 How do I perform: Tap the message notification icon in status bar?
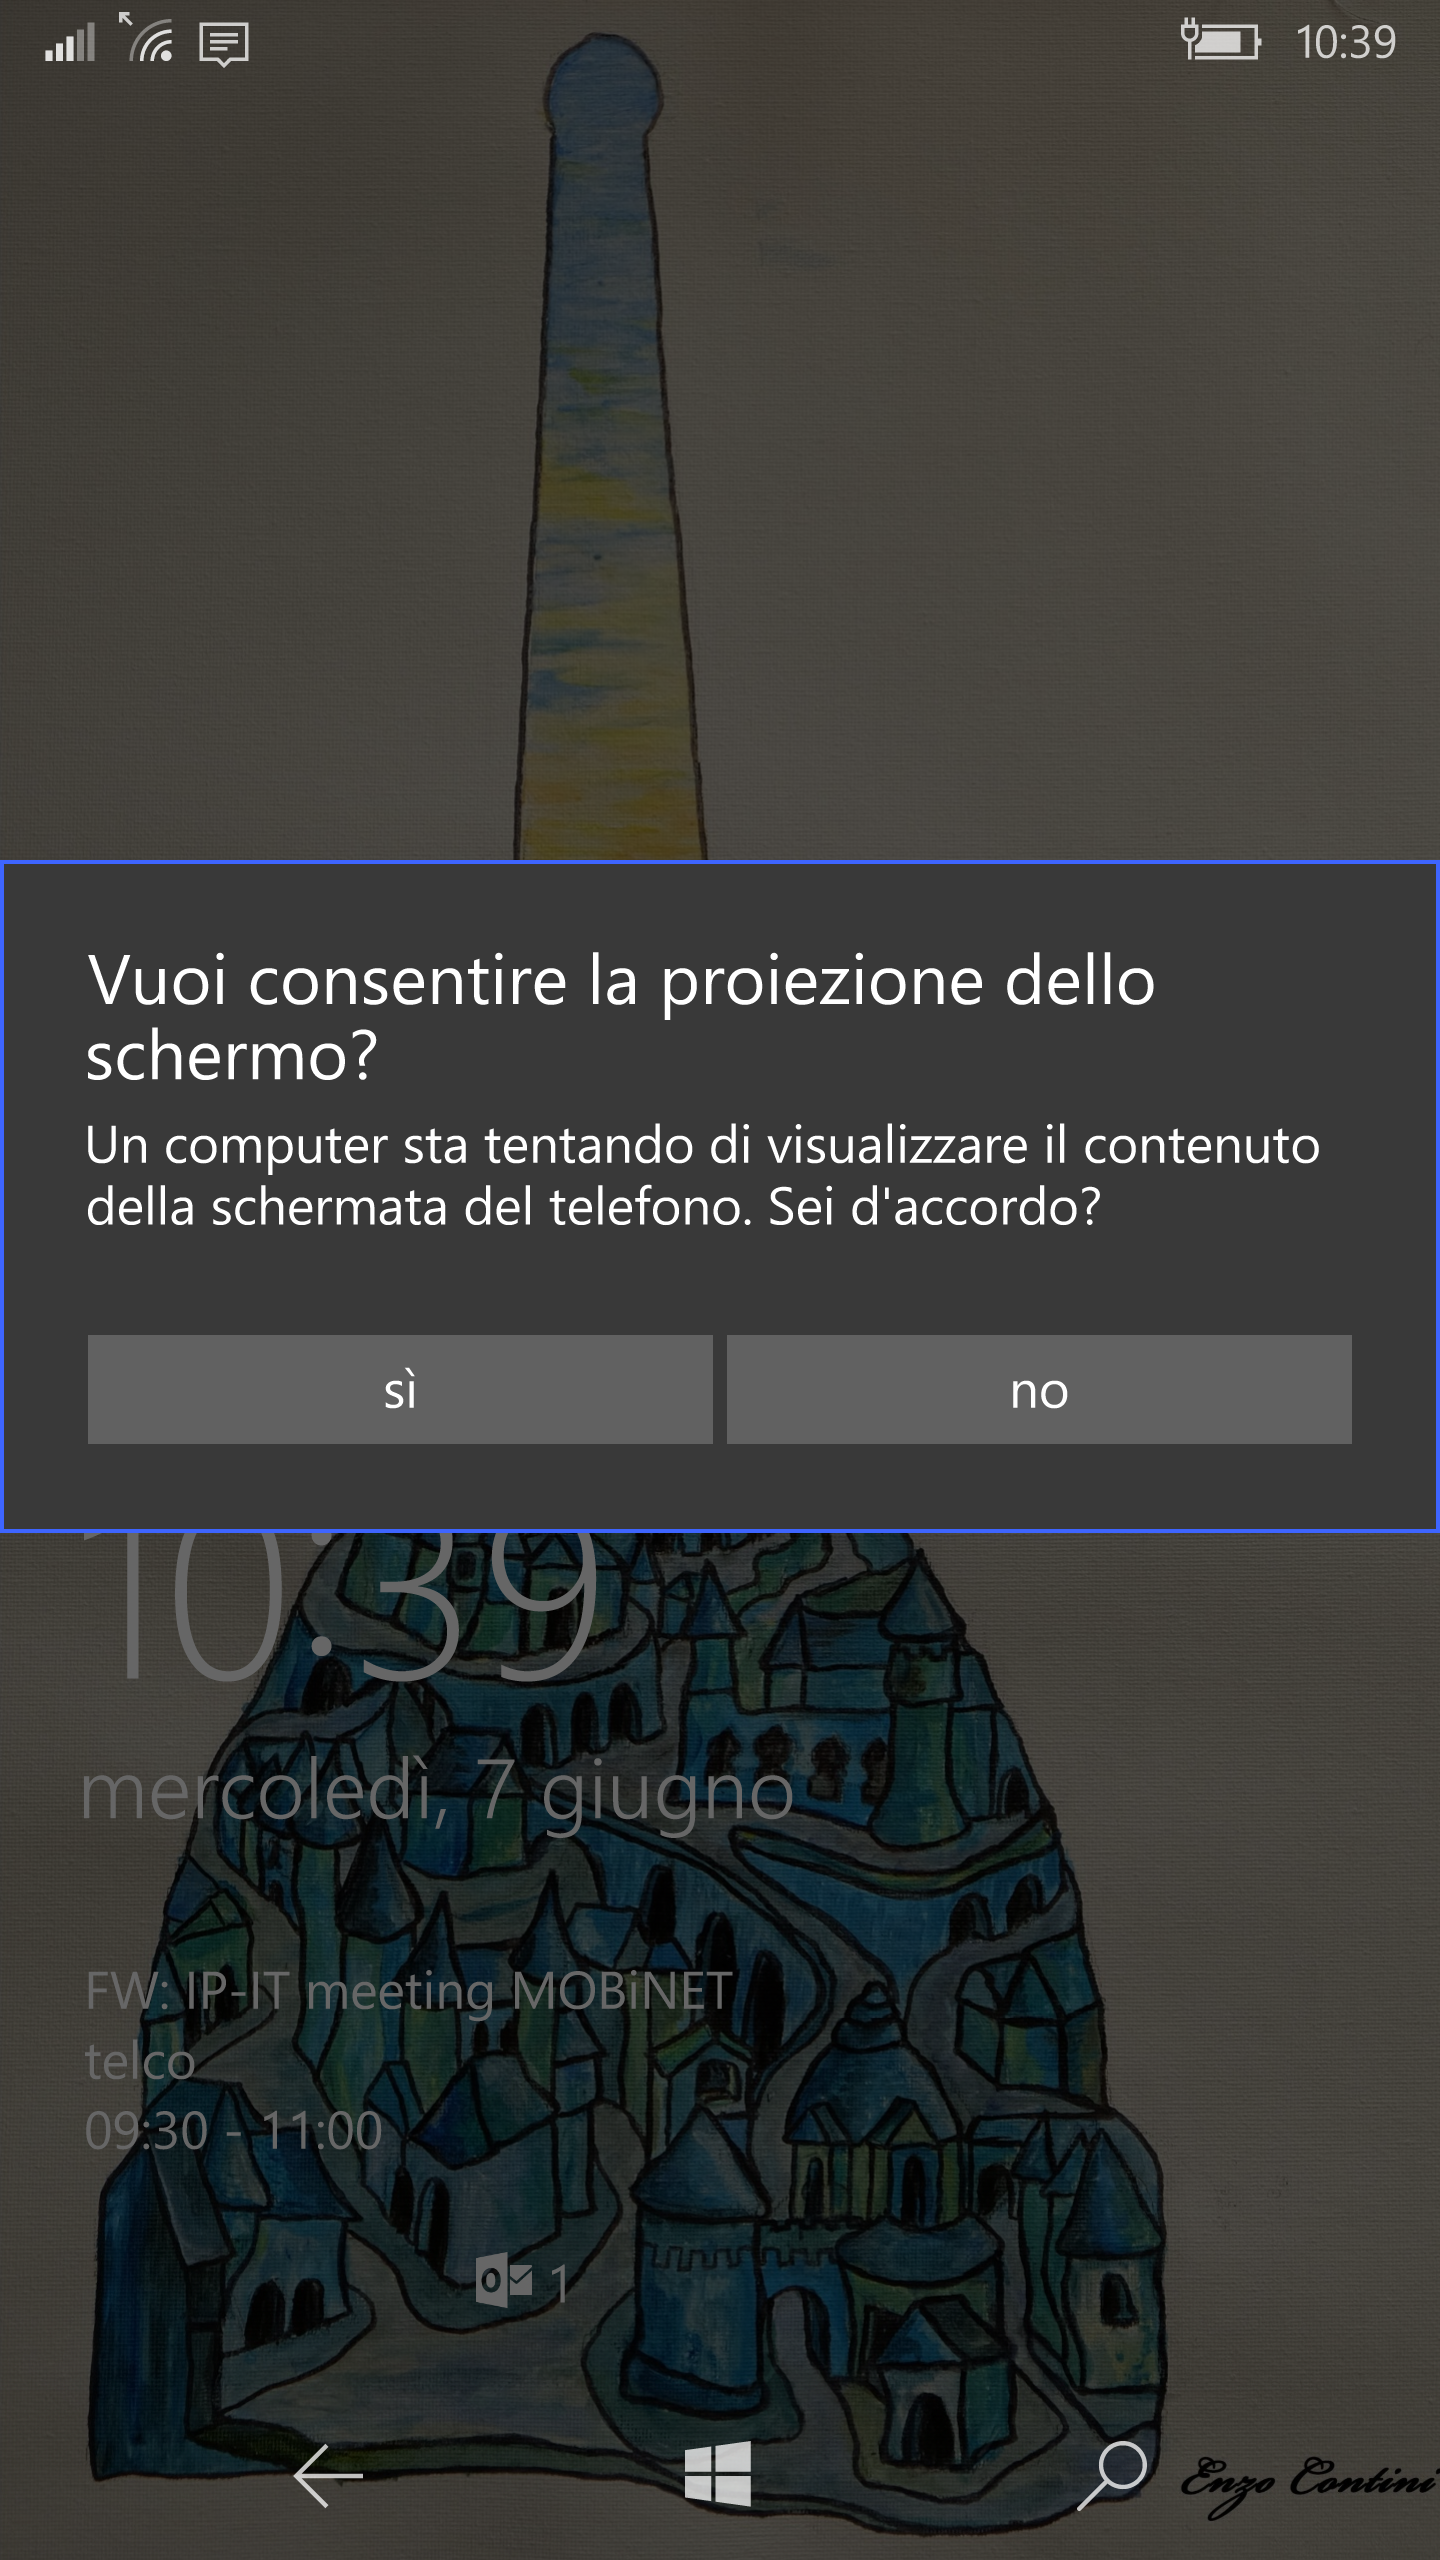[224, 45]
